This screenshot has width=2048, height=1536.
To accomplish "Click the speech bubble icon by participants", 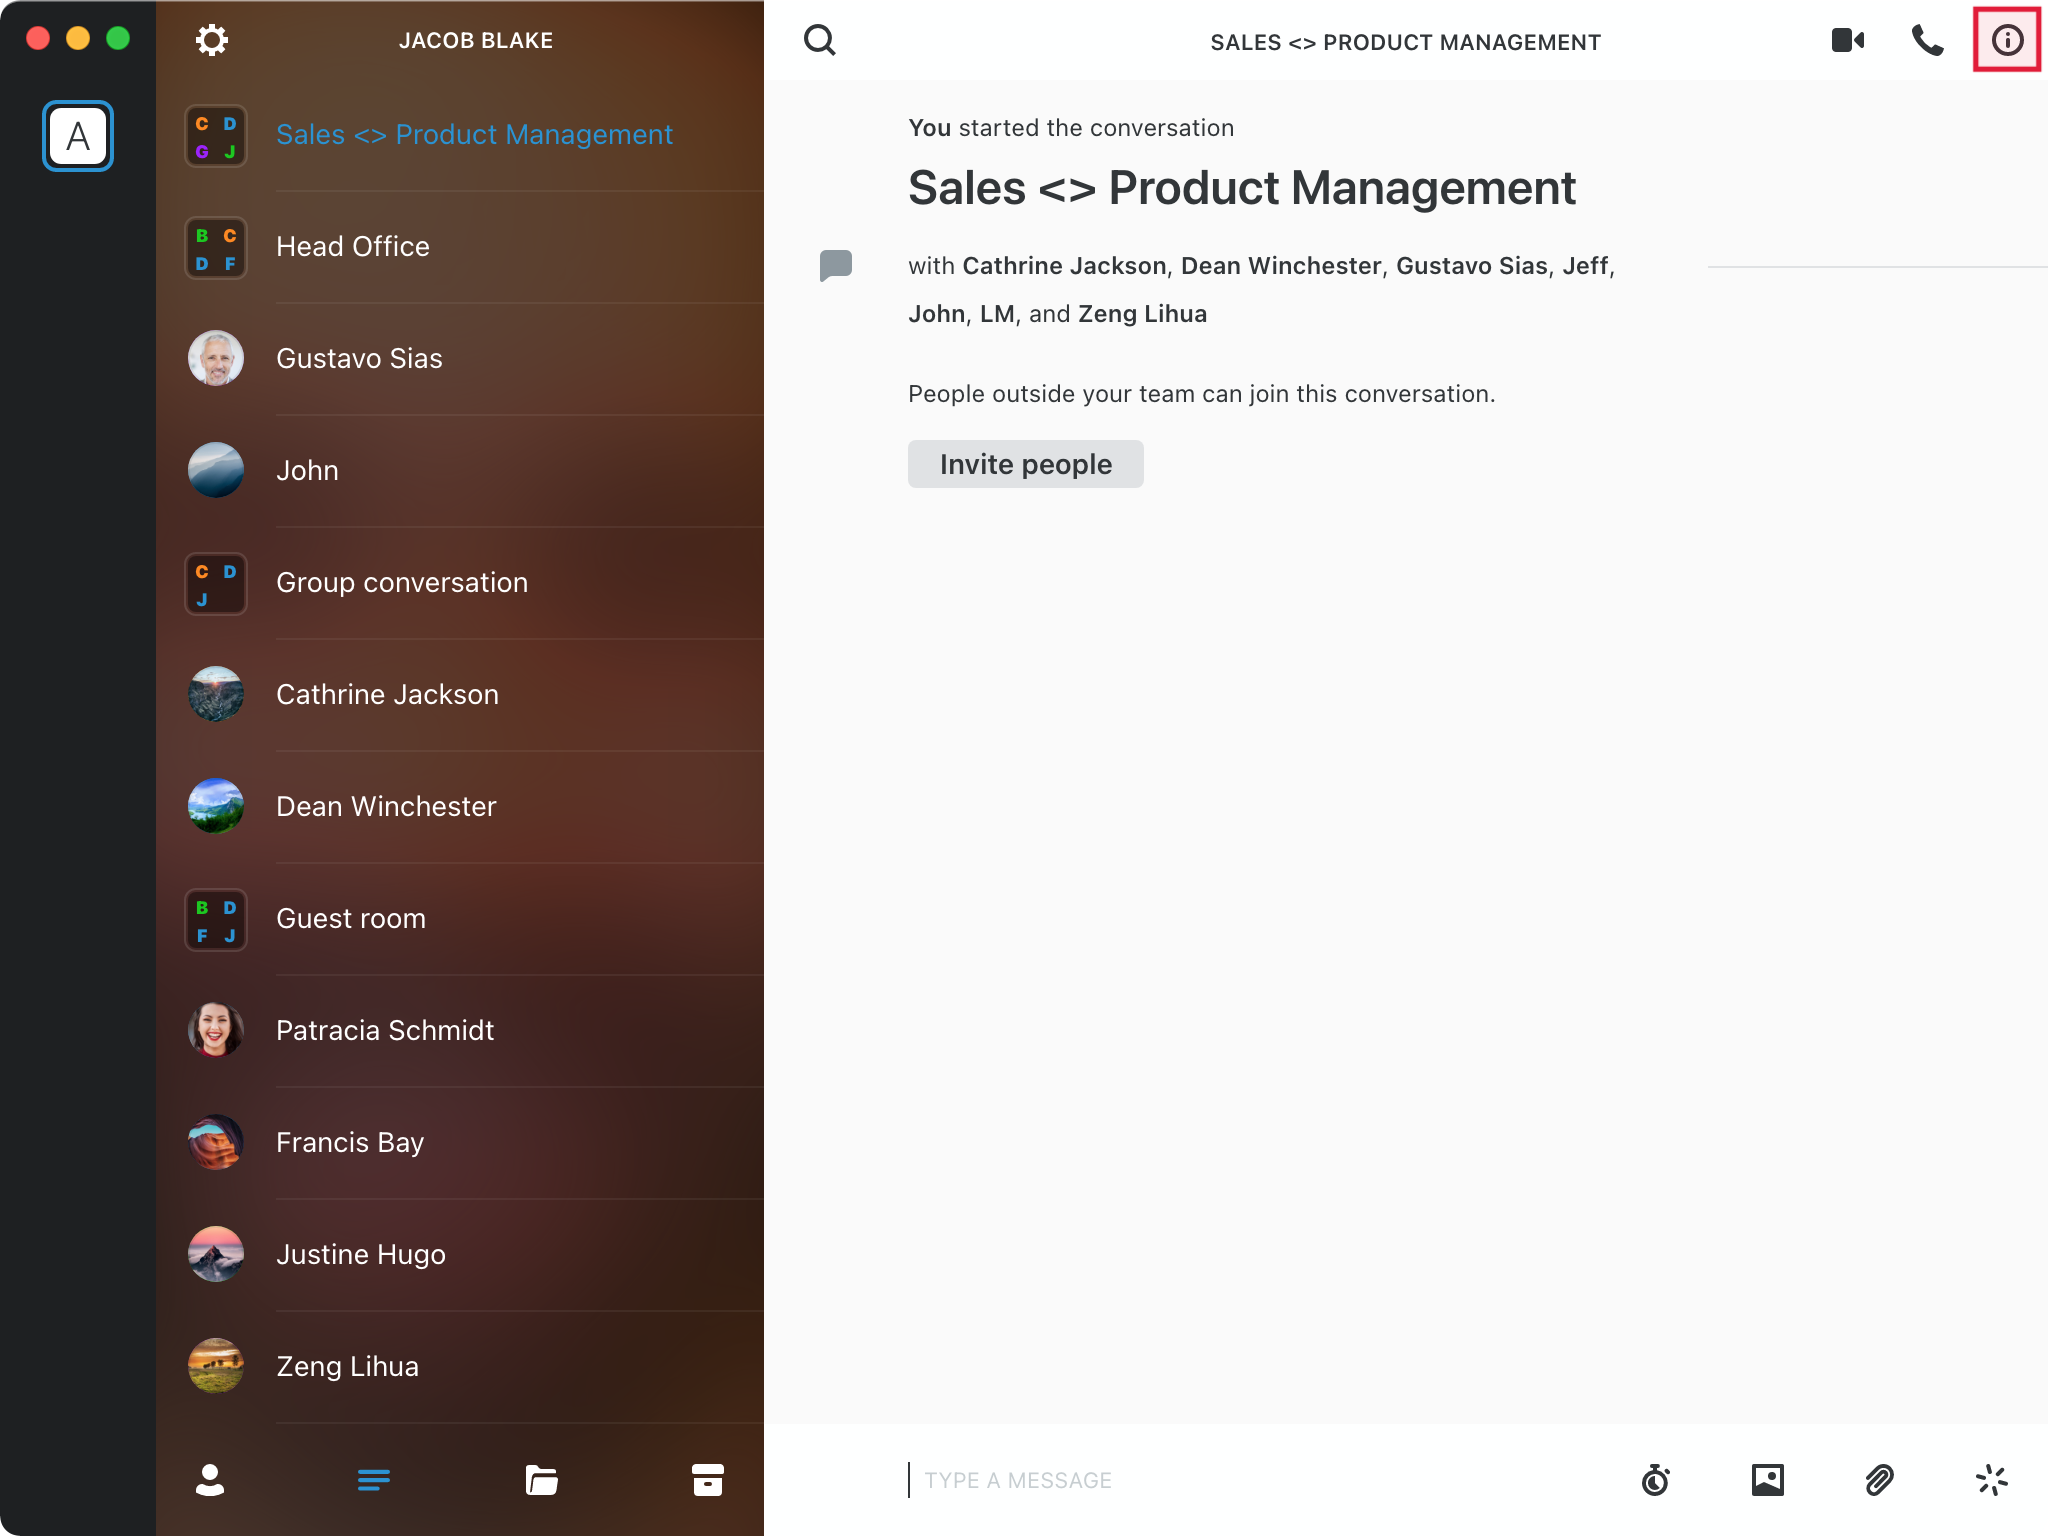I will (836, 266).
